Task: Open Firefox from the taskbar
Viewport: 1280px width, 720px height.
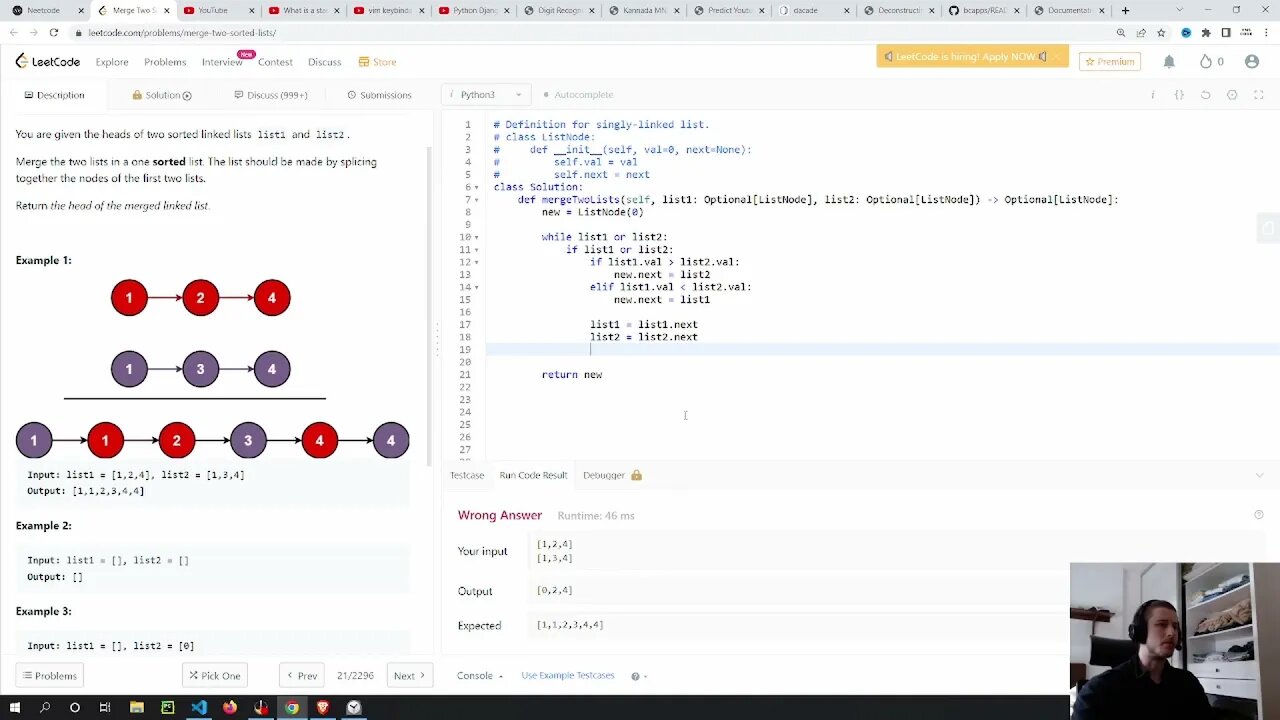Action: click(229, 708)
